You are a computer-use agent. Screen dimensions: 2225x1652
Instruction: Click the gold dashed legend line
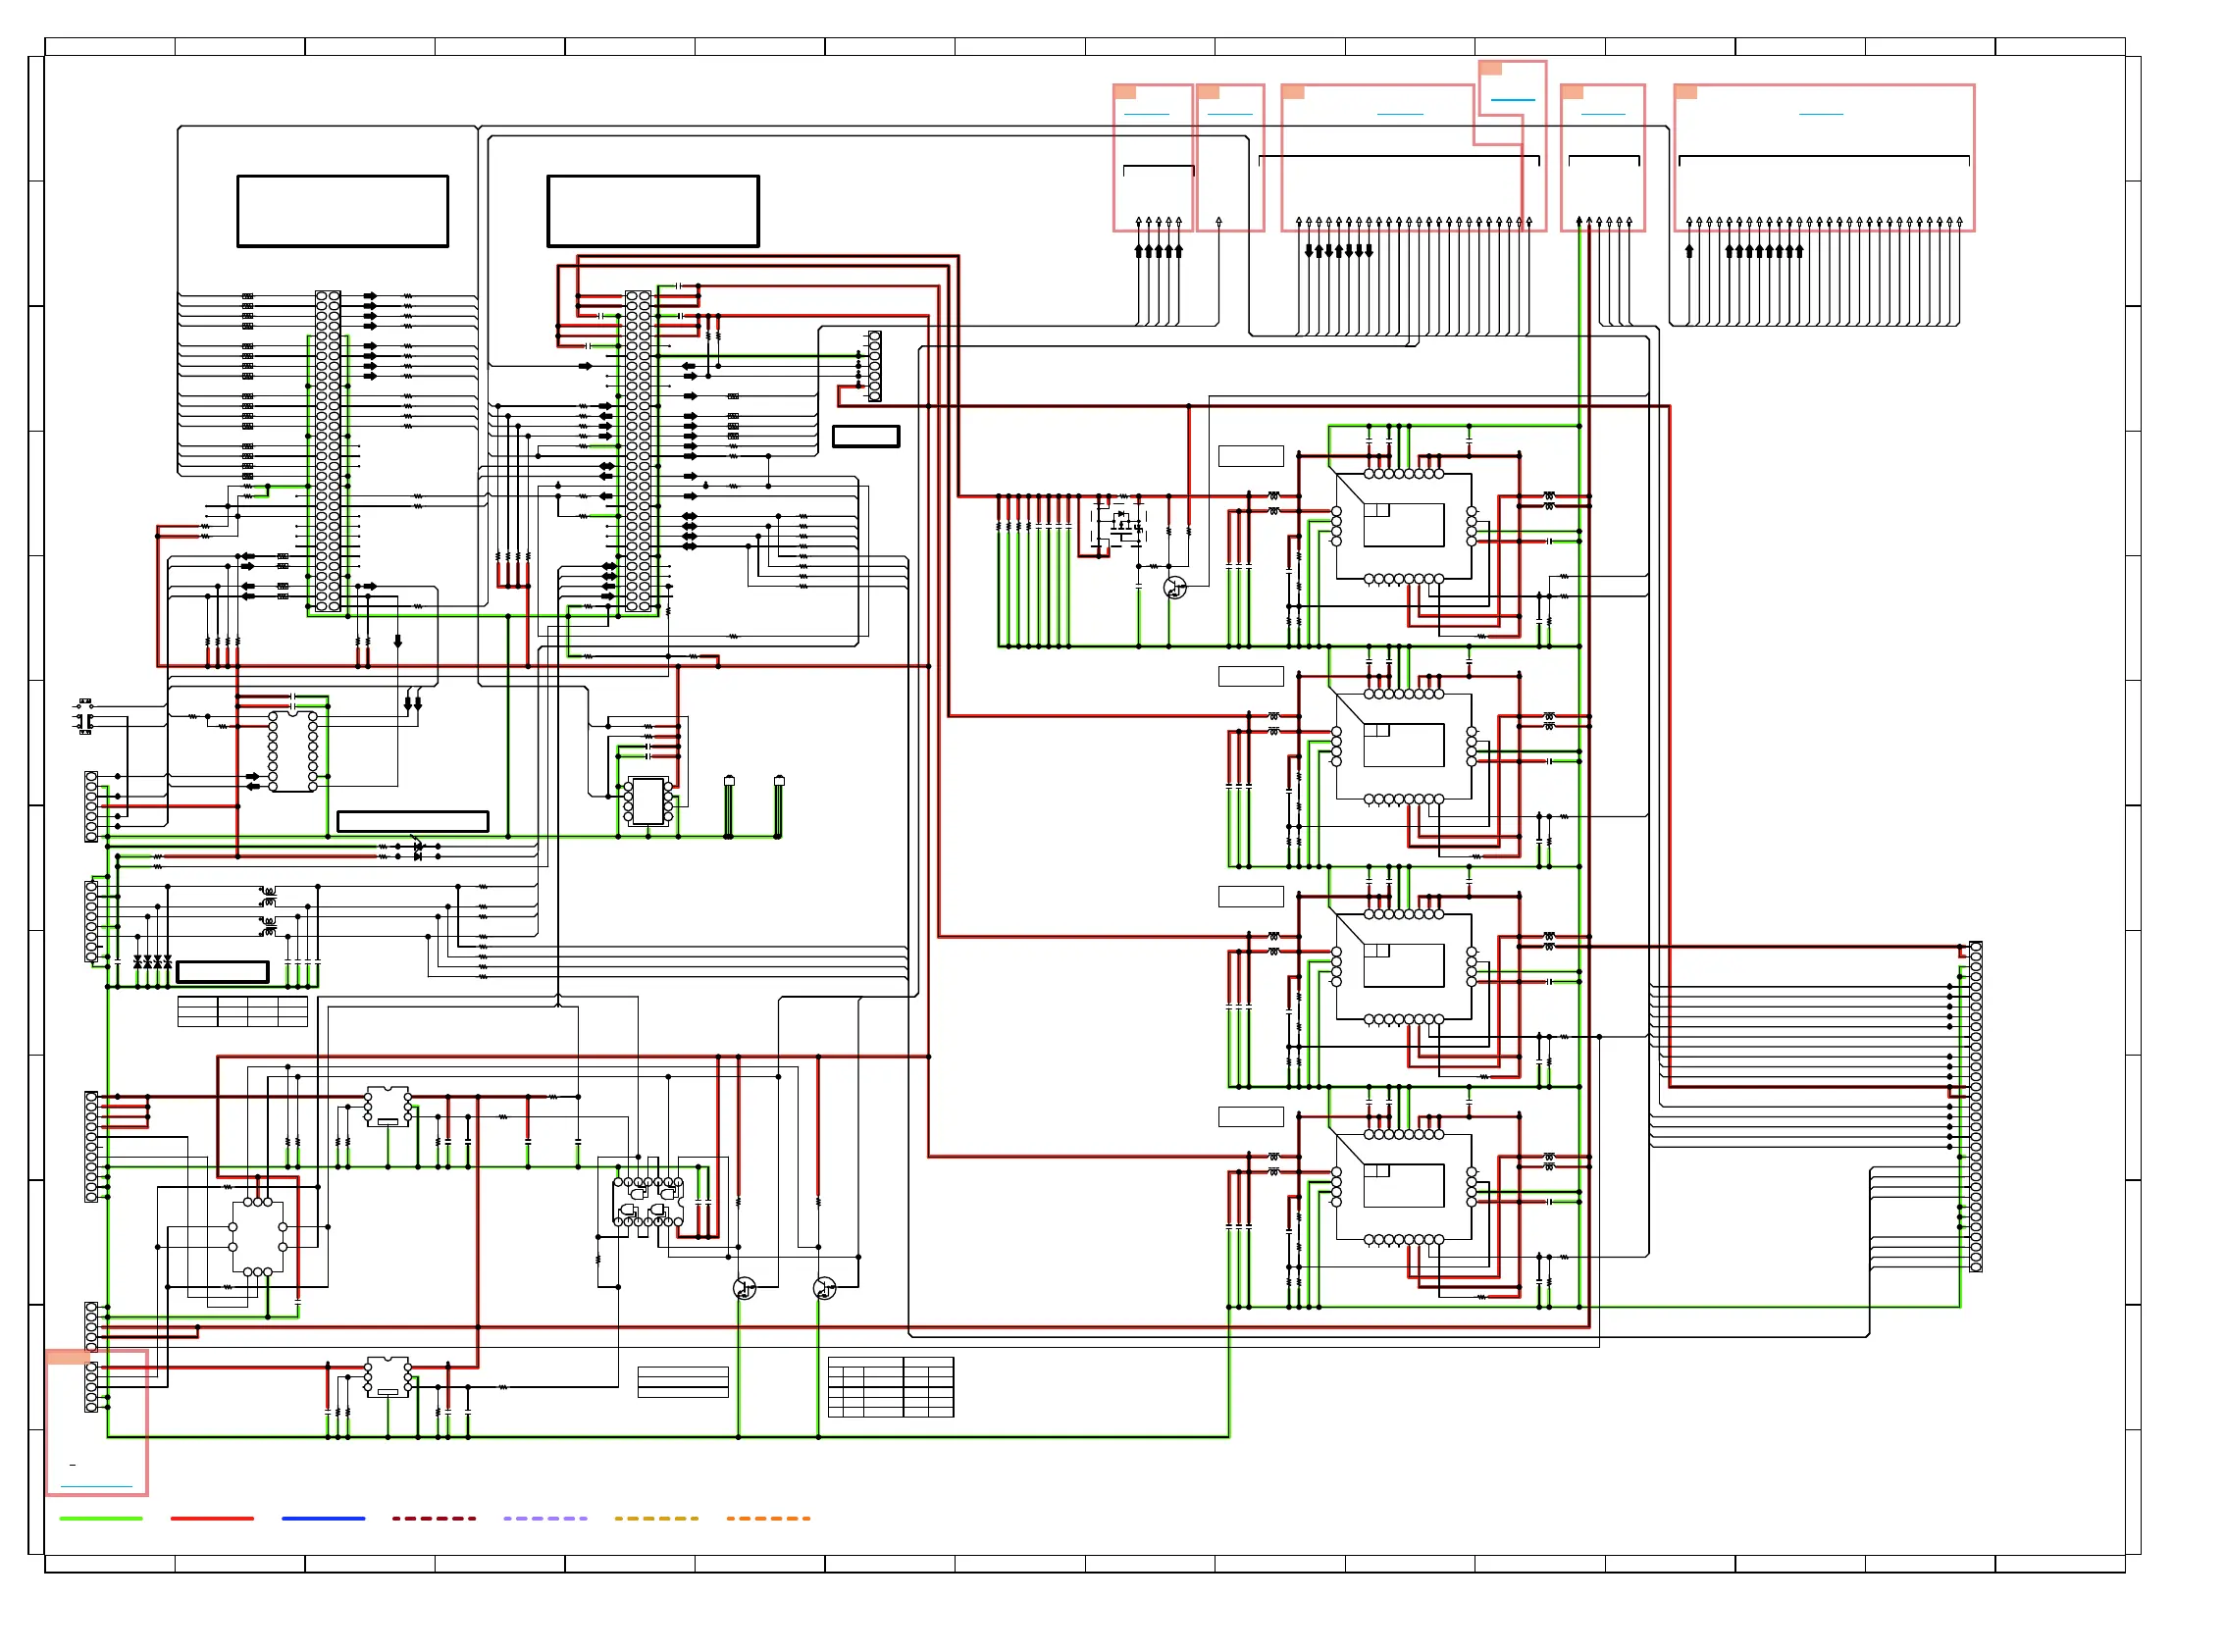point(656,1518)
